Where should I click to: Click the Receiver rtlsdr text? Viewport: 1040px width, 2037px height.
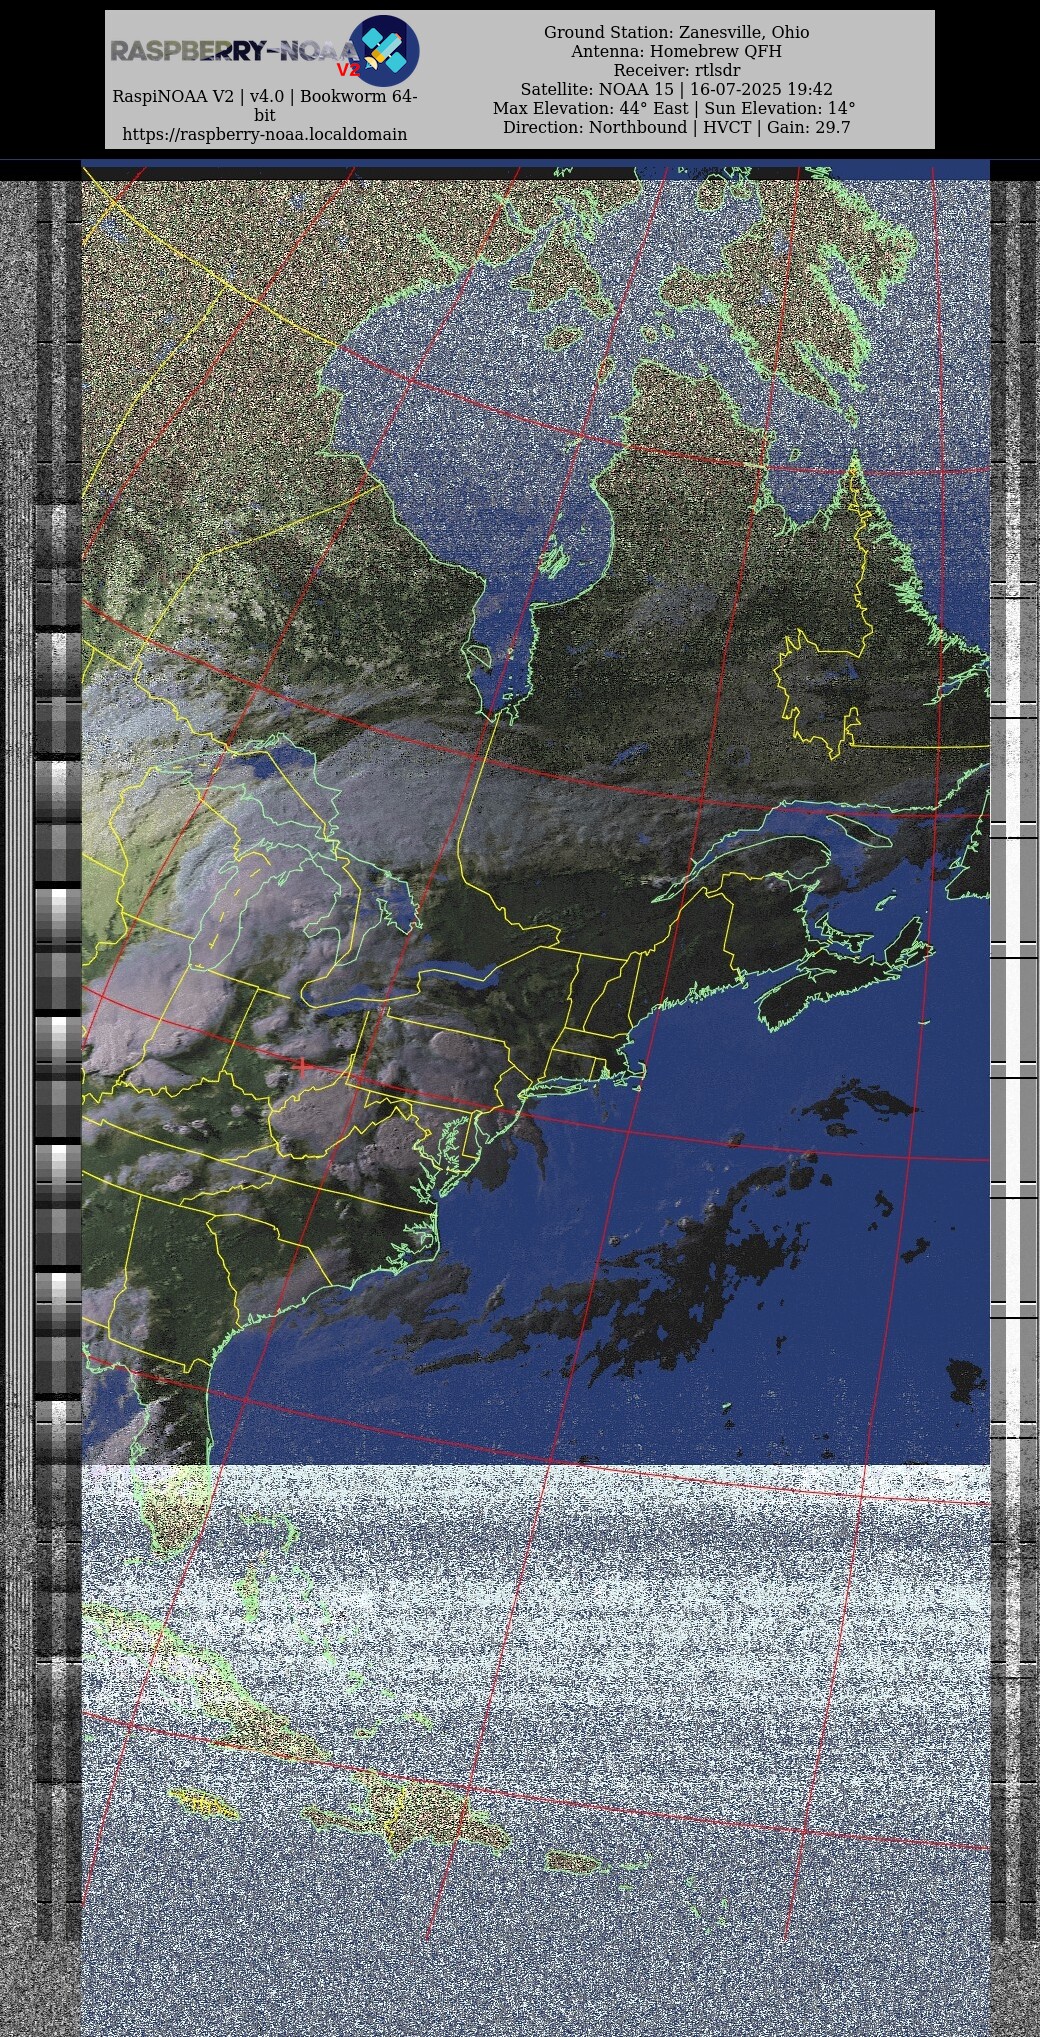676,70
